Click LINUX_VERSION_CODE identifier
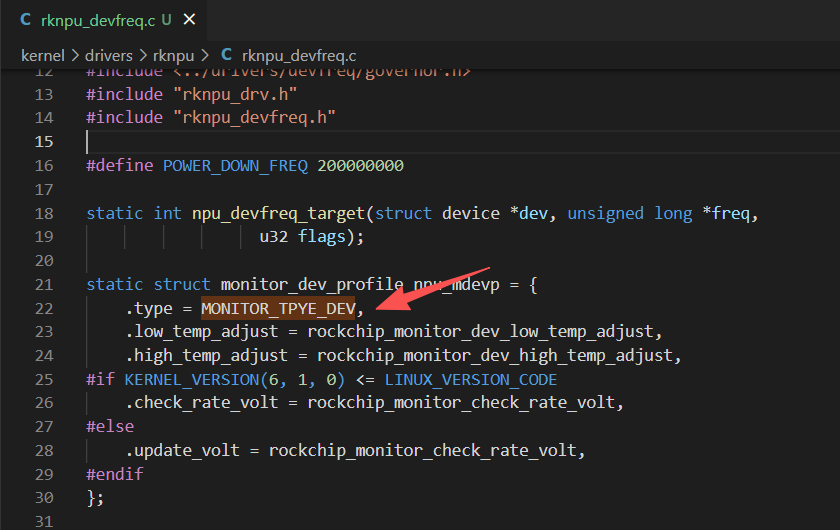840x530 pixels. pos(471,379)
